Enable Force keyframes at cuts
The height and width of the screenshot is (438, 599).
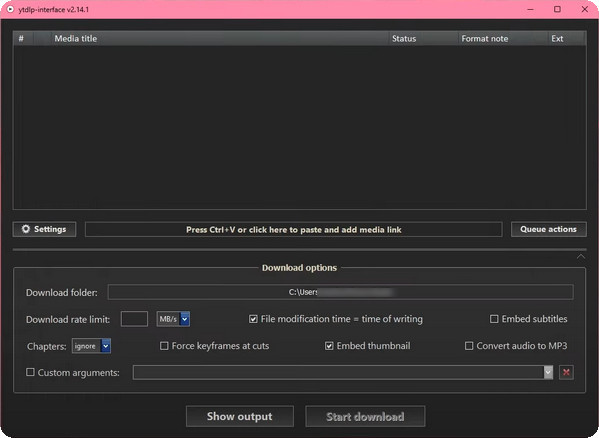164,346
